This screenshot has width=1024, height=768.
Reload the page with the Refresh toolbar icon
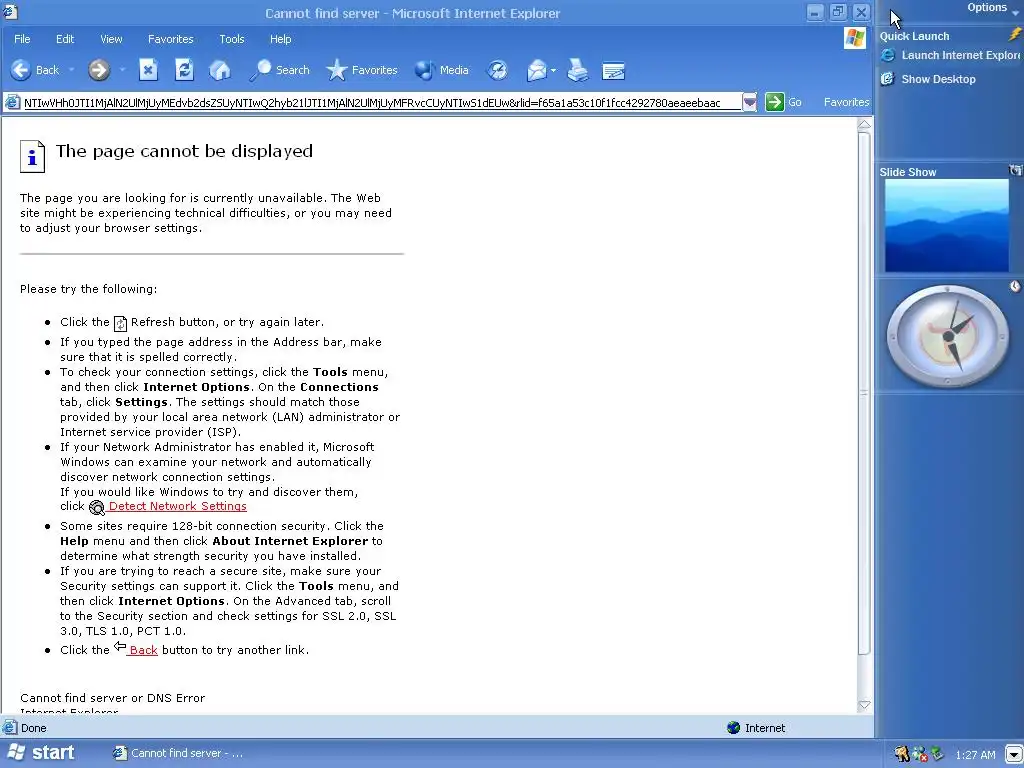coord(184,70)
